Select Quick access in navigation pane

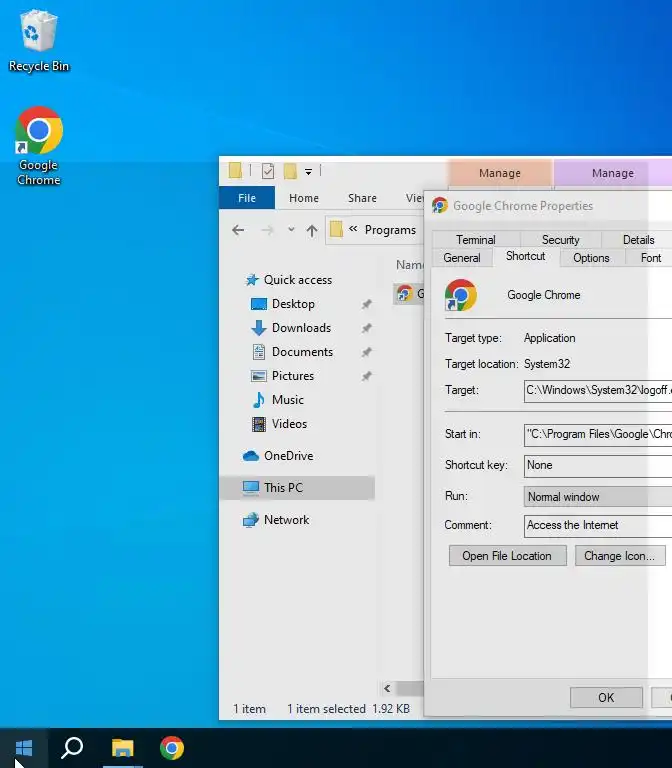tap(288, 280)
